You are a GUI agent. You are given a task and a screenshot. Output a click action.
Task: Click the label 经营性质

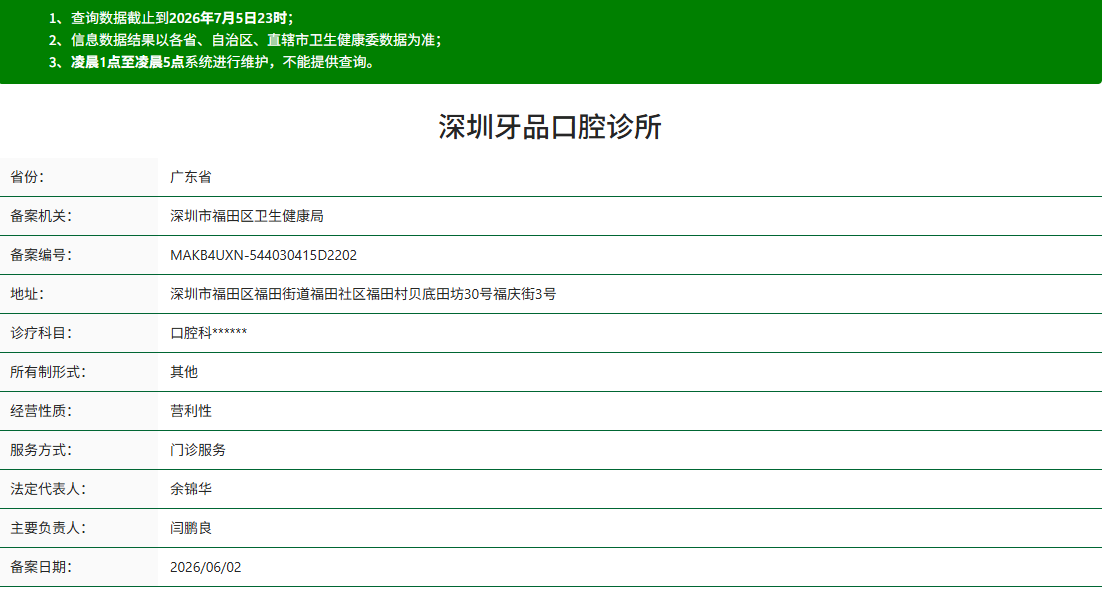tap(41, 411)
